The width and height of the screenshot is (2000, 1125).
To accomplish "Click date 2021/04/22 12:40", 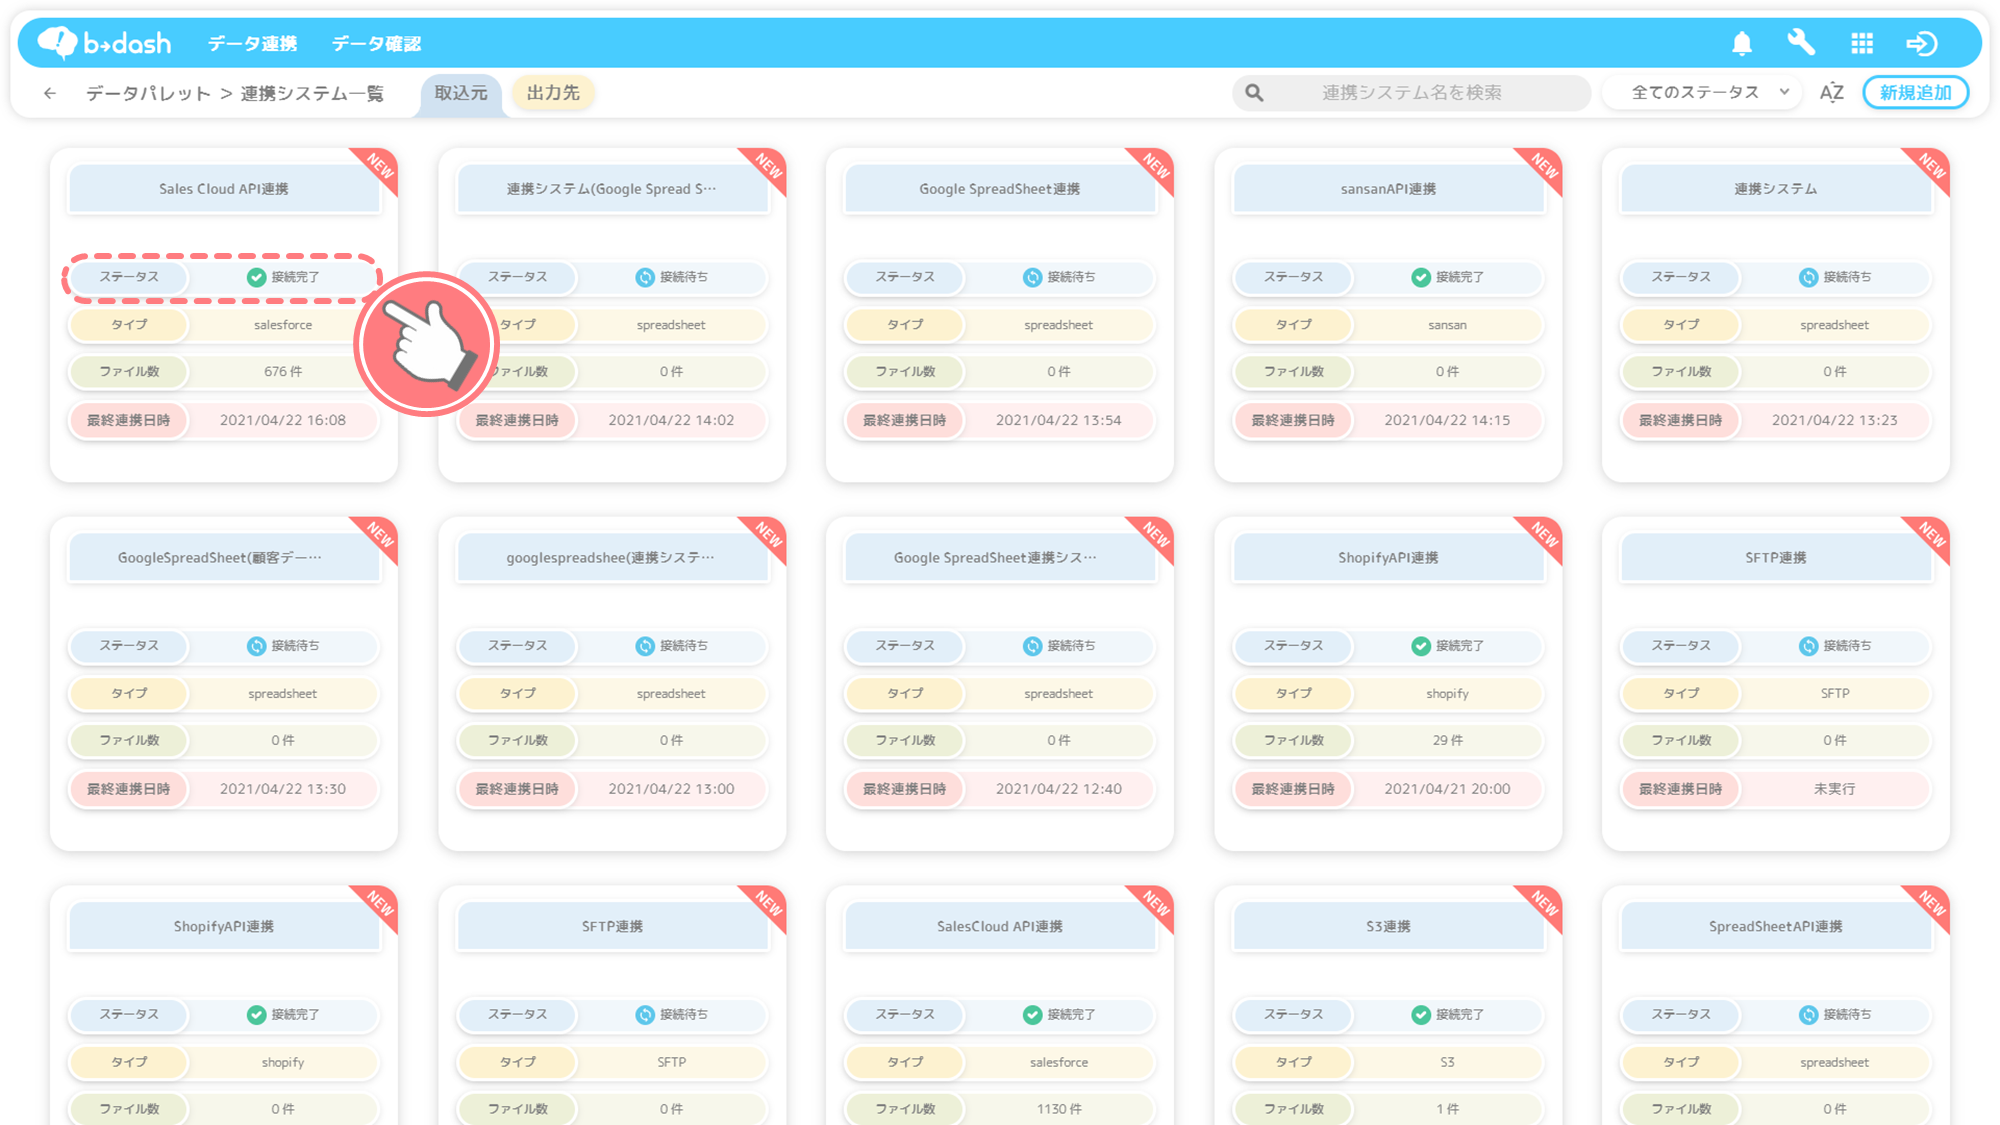I will [1059, 789].
